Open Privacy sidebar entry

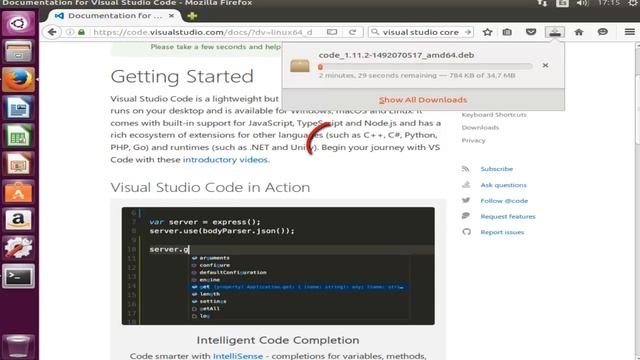coord(473,140)
